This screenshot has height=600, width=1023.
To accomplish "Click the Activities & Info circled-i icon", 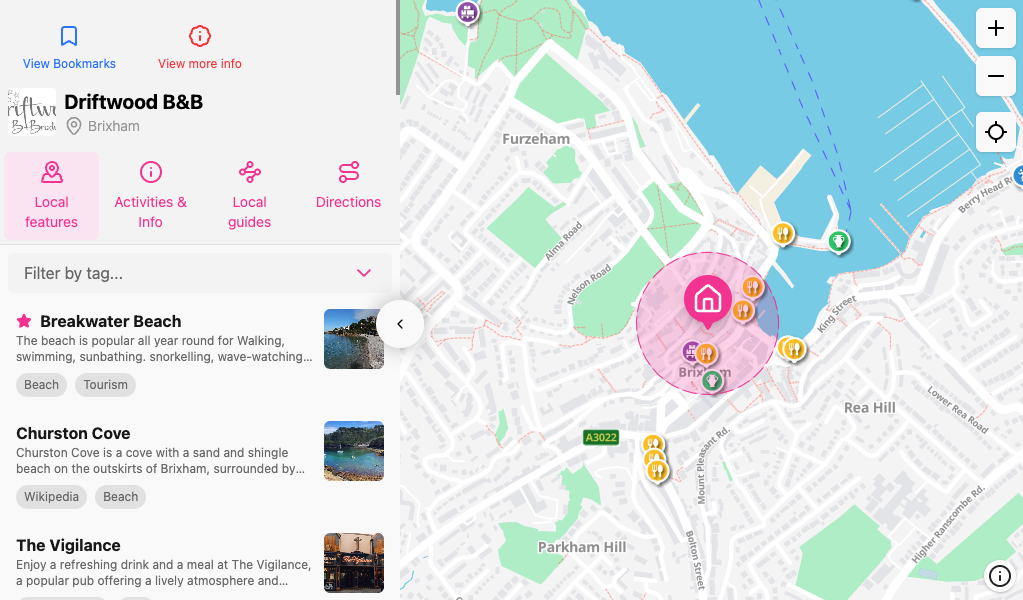I will (150, 172).
